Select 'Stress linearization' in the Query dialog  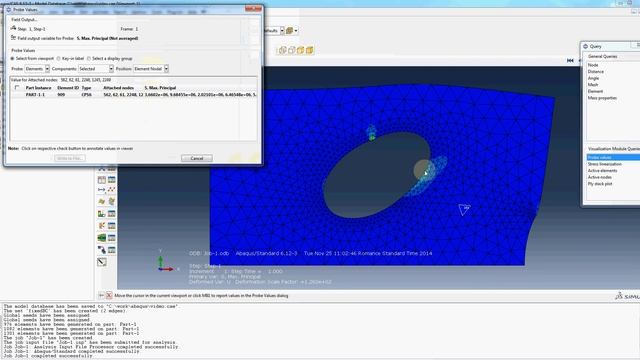pyautogui.click(x=604, y=164)
